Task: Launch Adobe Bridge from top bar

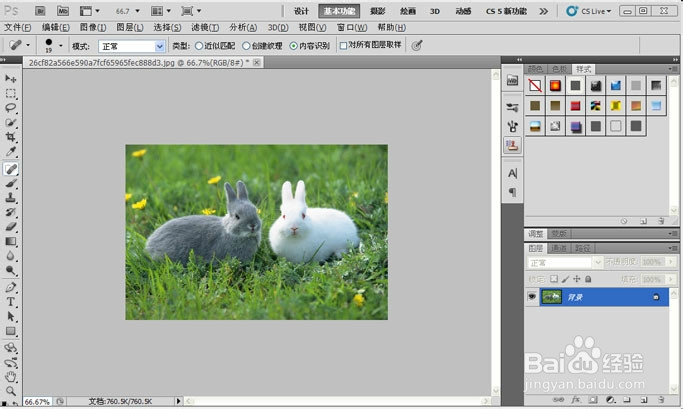Action: [x=40, y=11]
